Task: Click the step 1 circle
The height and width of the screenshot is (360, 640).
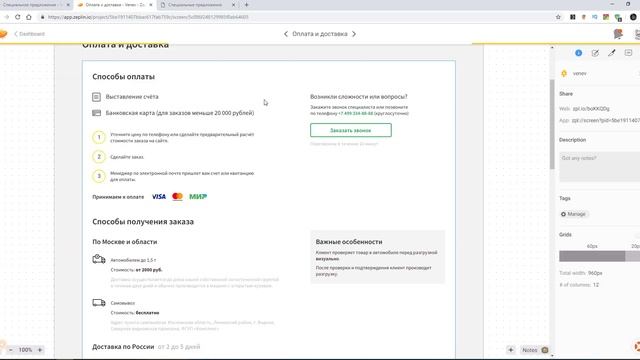Action: click(x=99, y=137)
